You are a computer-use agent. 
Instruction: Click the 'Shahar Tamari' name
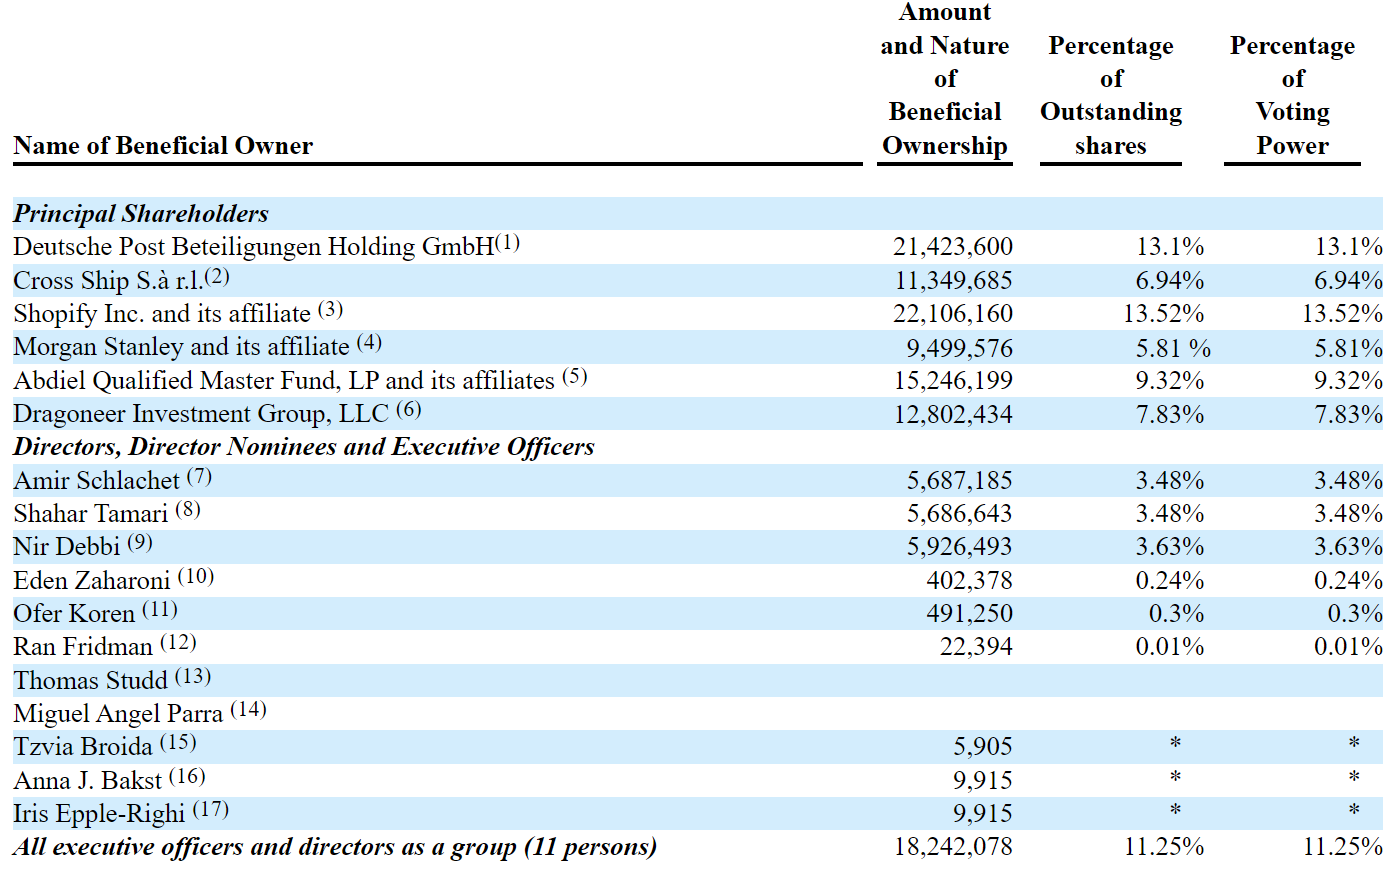(90, 514)
